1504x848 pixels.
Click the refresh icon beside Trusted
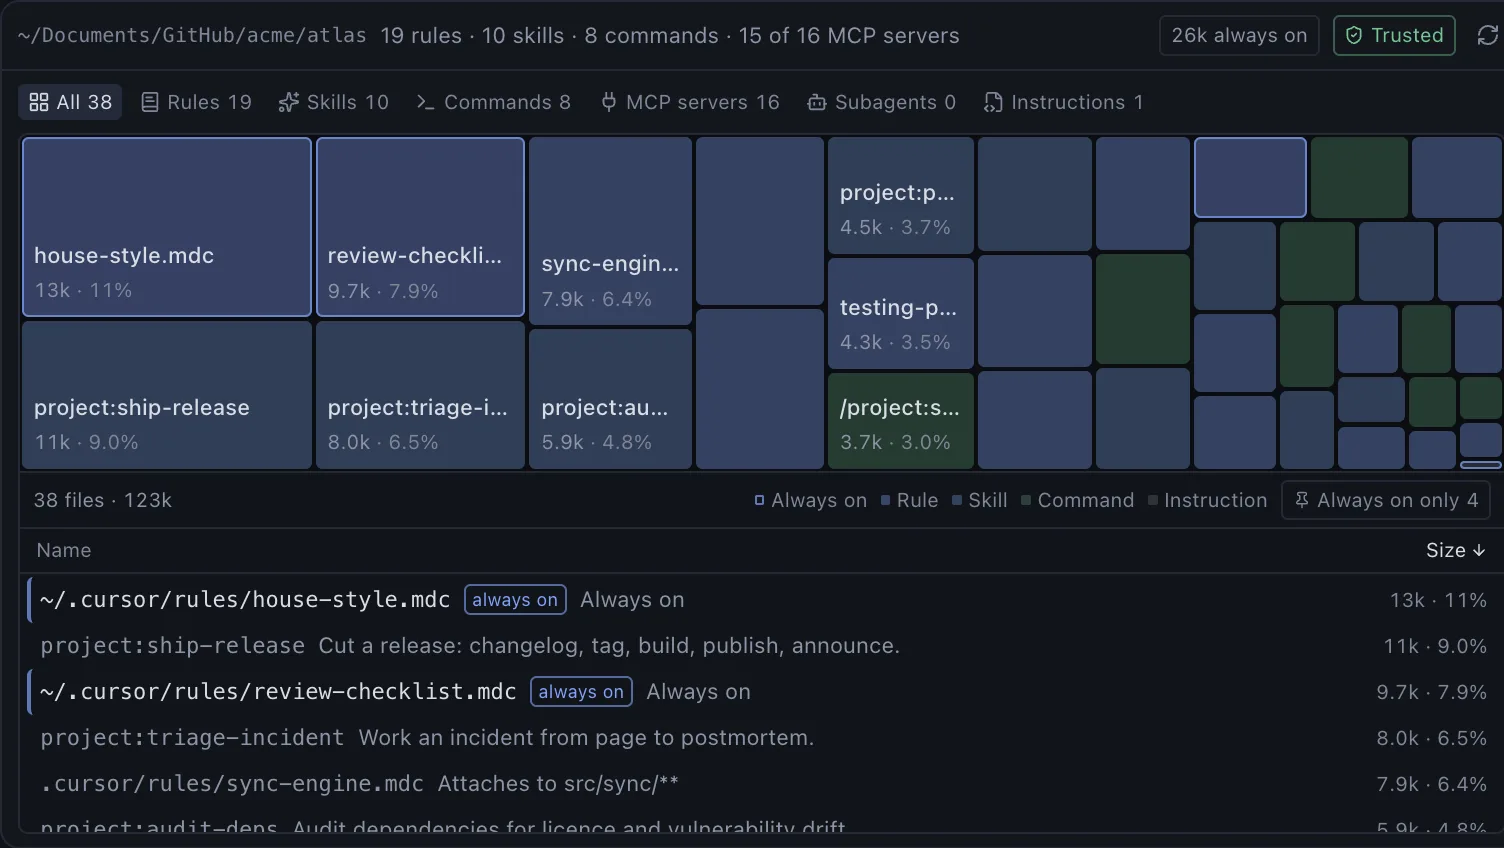tap(1487, 35)
